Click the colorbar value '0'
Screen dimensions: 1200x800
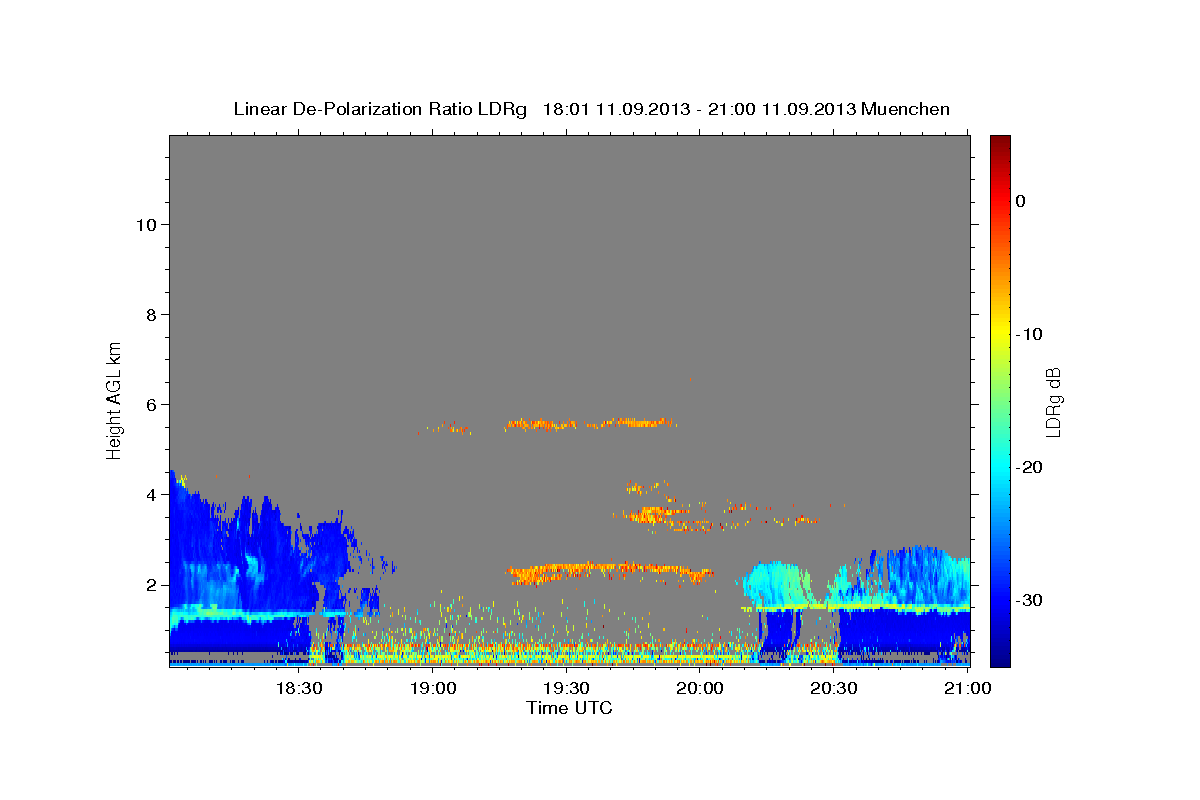coord(1020,201)
